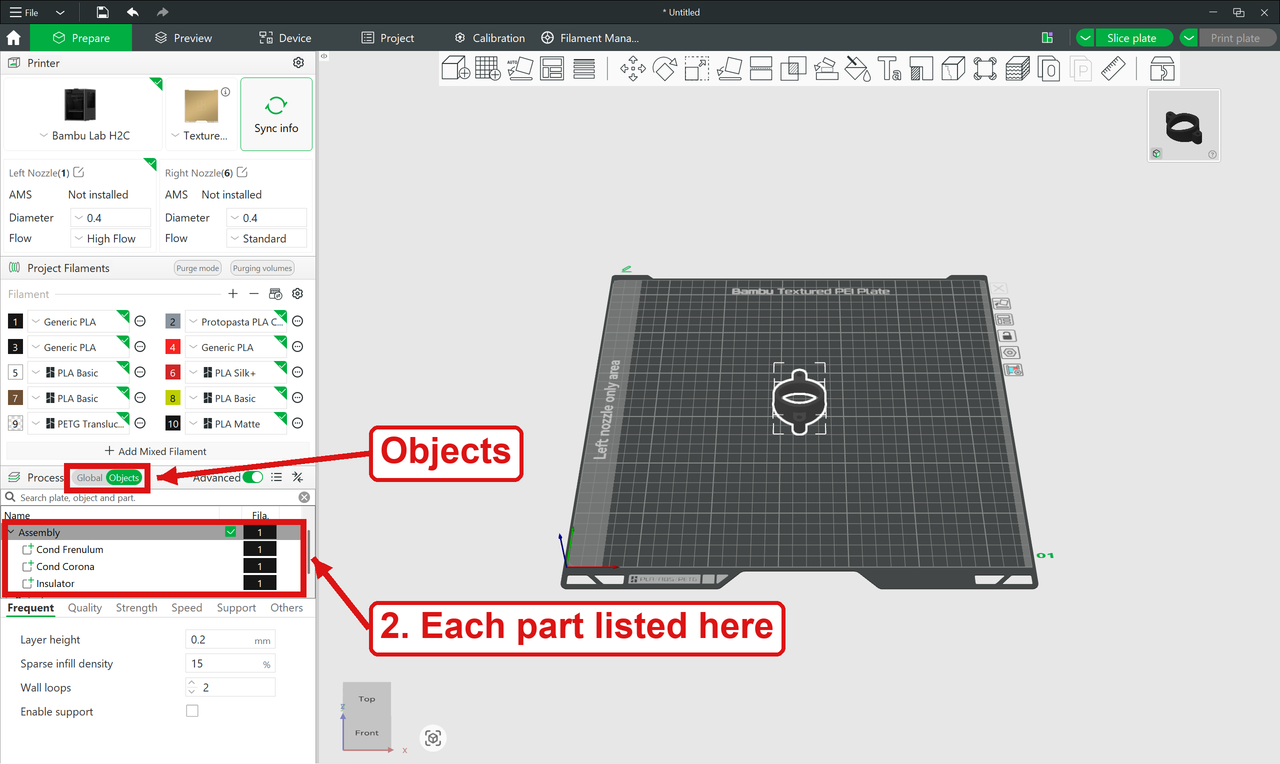
Task: Select the Cut tool icon
Action: pos(761,68)
